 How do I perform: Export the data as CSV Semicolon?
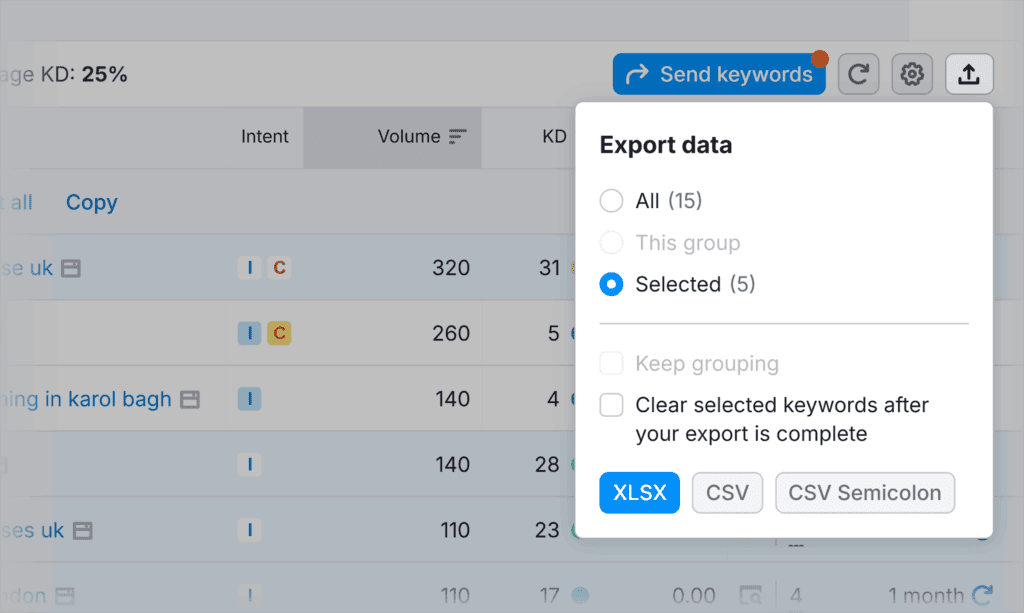(864, 492)
